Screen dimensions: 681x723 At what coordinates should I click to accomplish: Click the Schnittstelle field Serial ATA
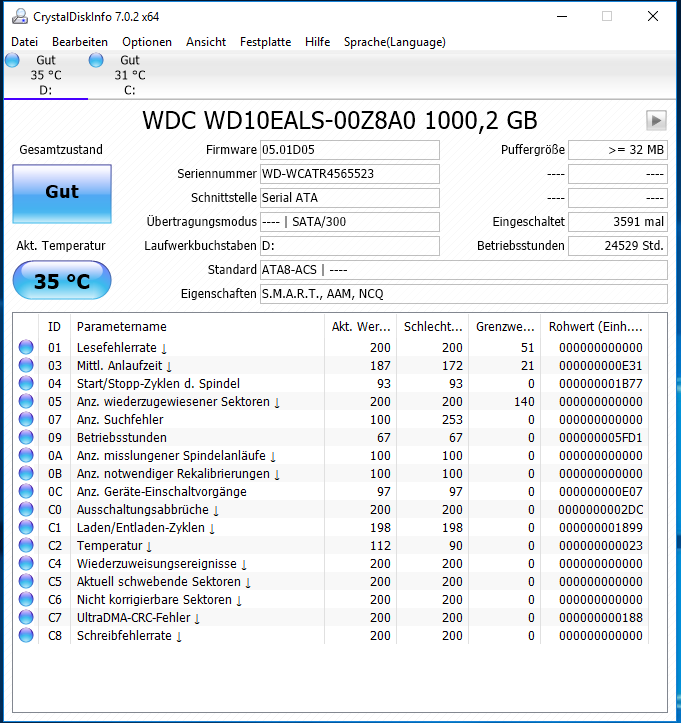349,198
